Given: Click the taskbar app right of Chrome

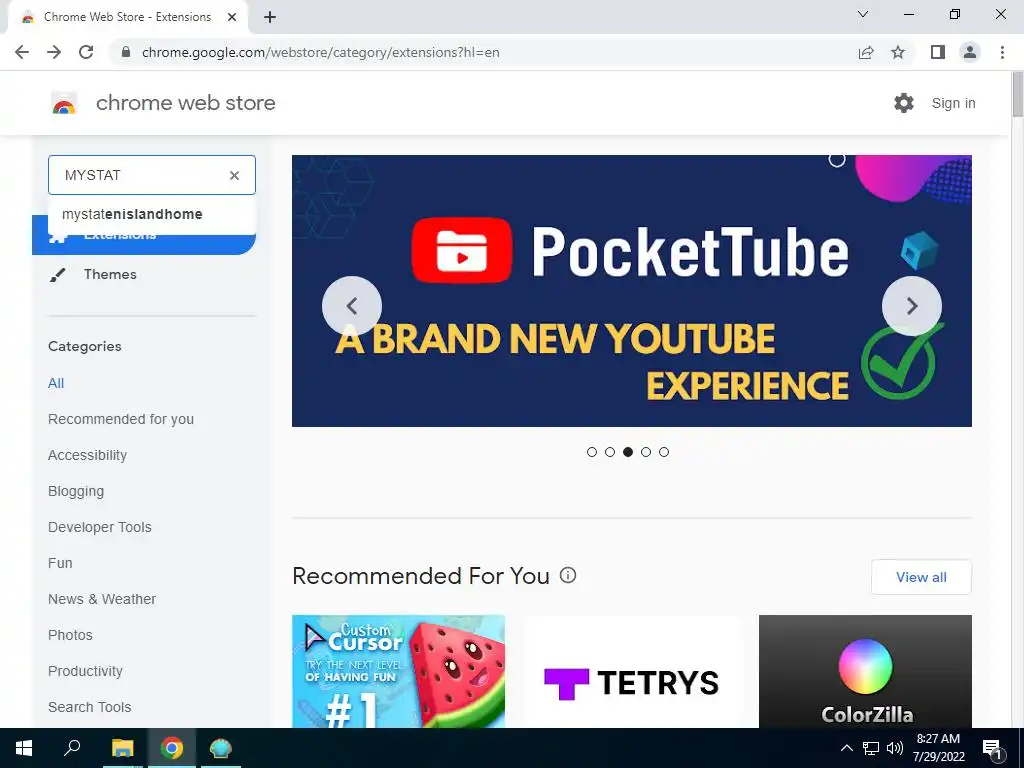Looking at the screenshot, I should click(x=220, y=748).
